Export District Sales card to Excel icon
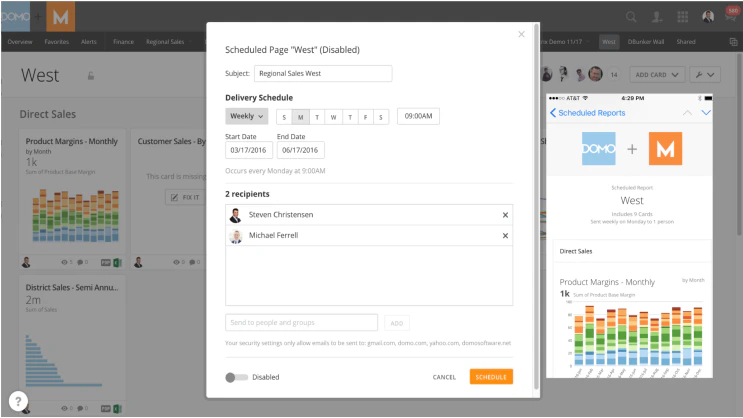The height and width of the screenshot is (418, 743). [x=118, y=409]
